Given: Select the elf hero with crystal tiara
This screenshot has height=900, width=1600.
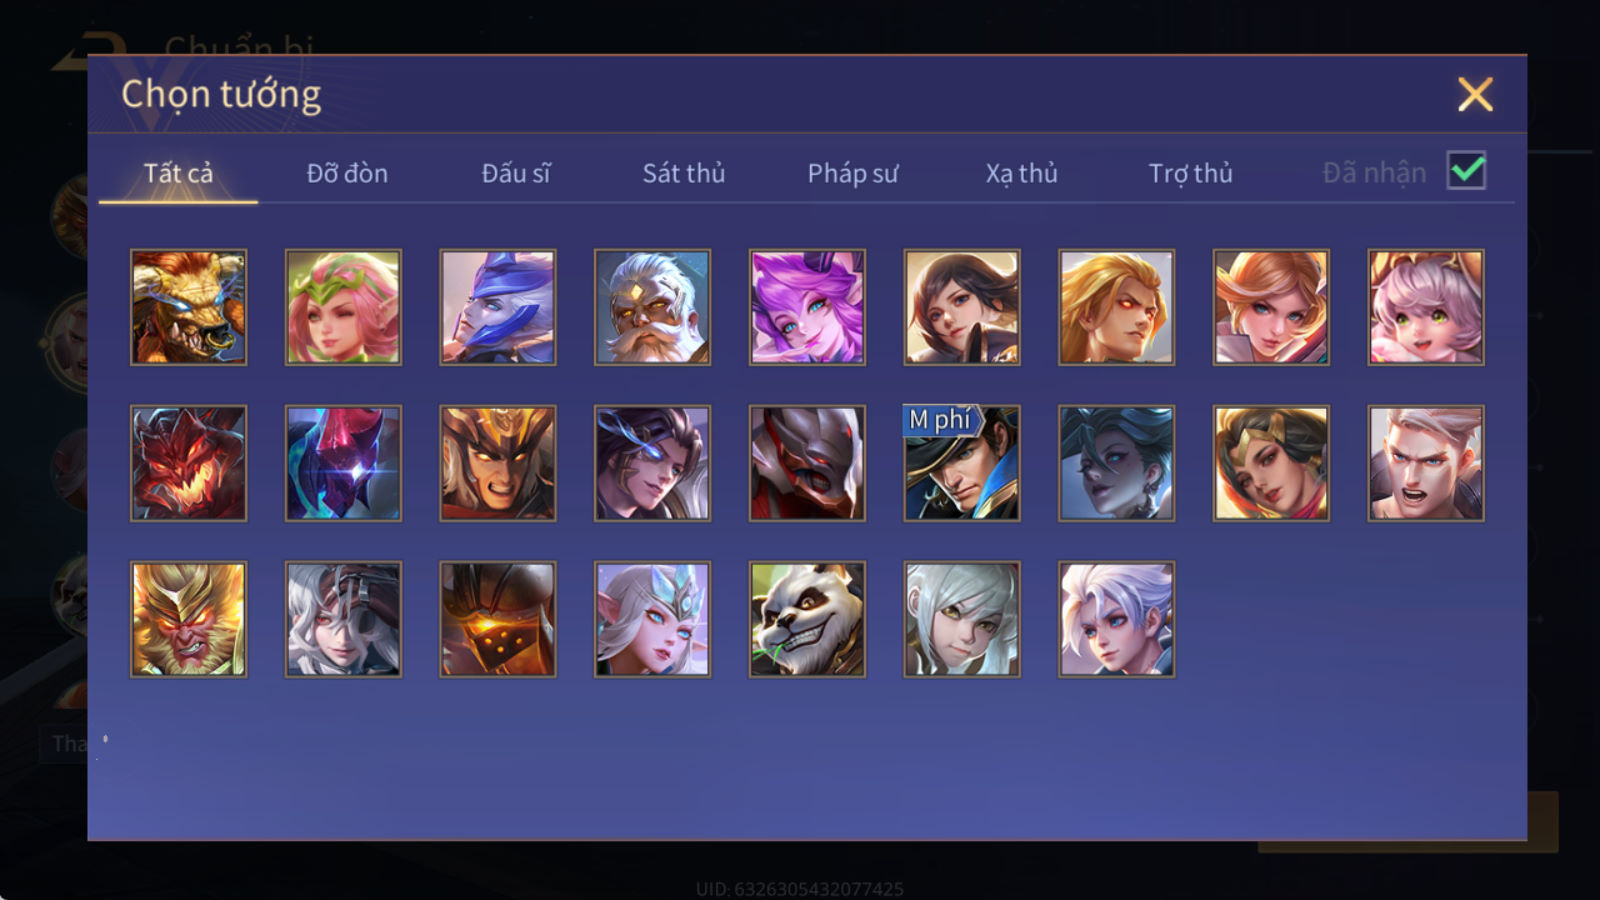Looking at the screenshot, I should (x=652, y=619).
